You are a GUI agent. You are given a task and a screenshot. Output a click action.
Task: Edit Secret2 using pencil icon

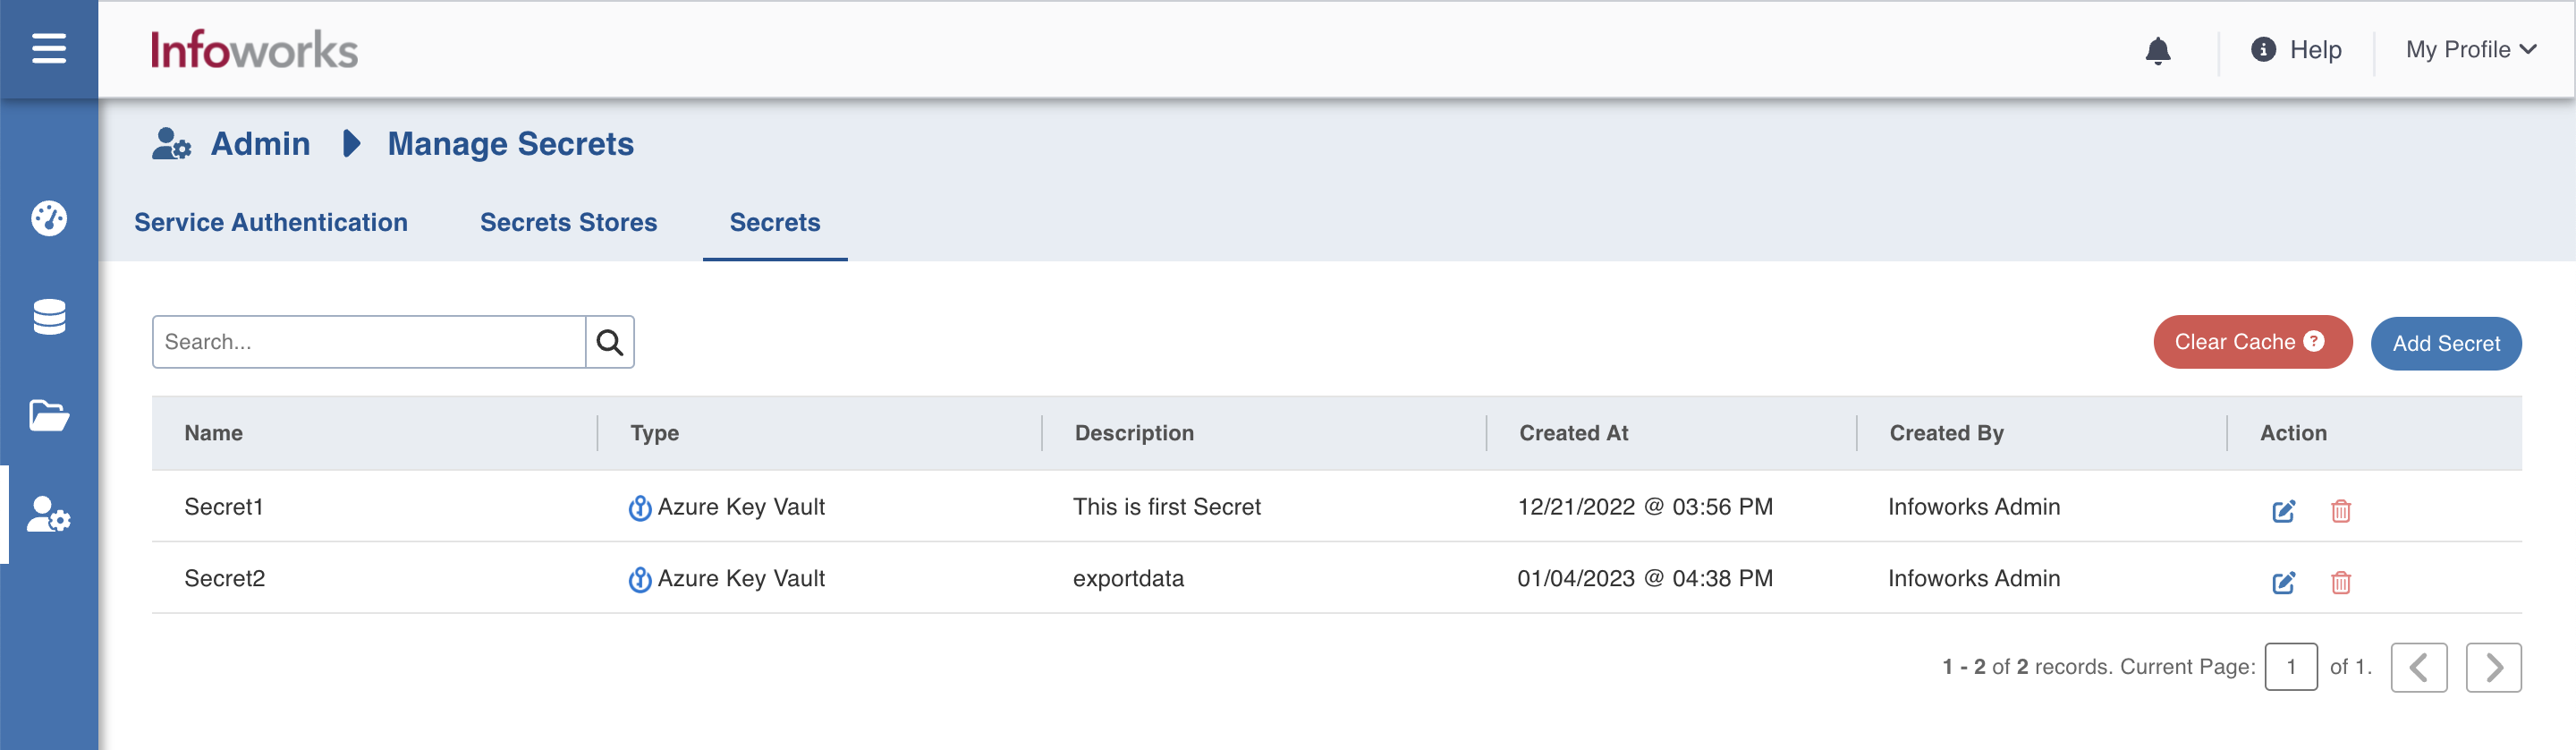tap(2283, 583)
